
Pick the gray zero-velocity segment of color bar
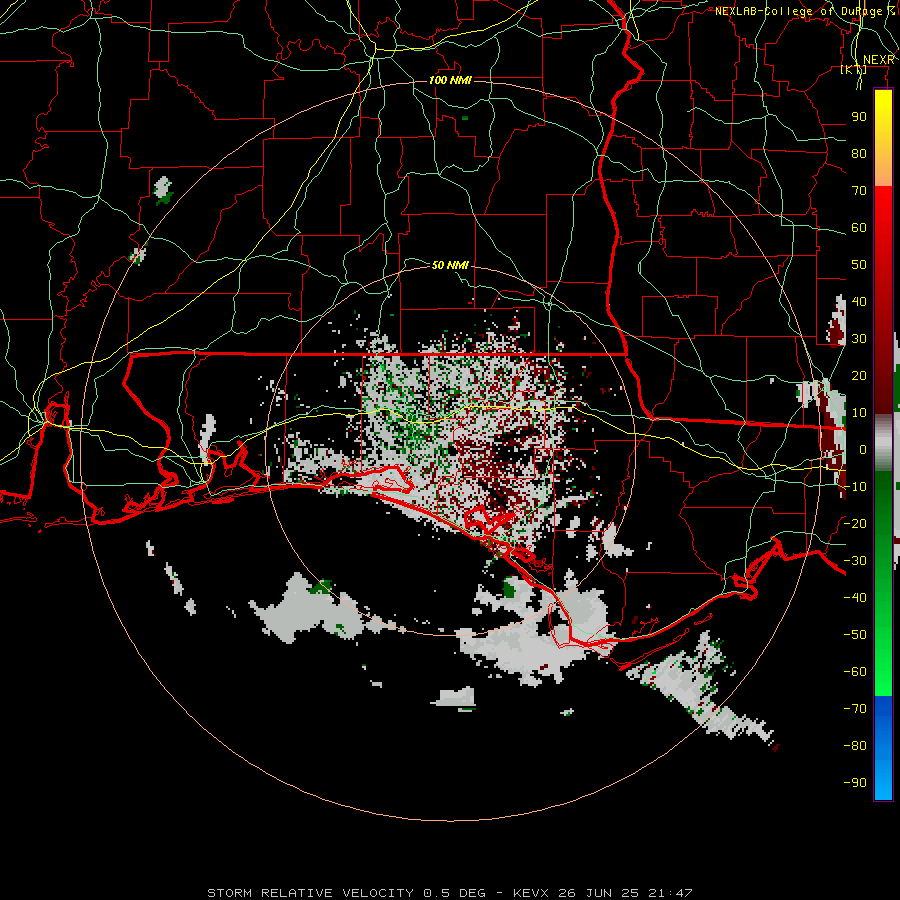883,442
